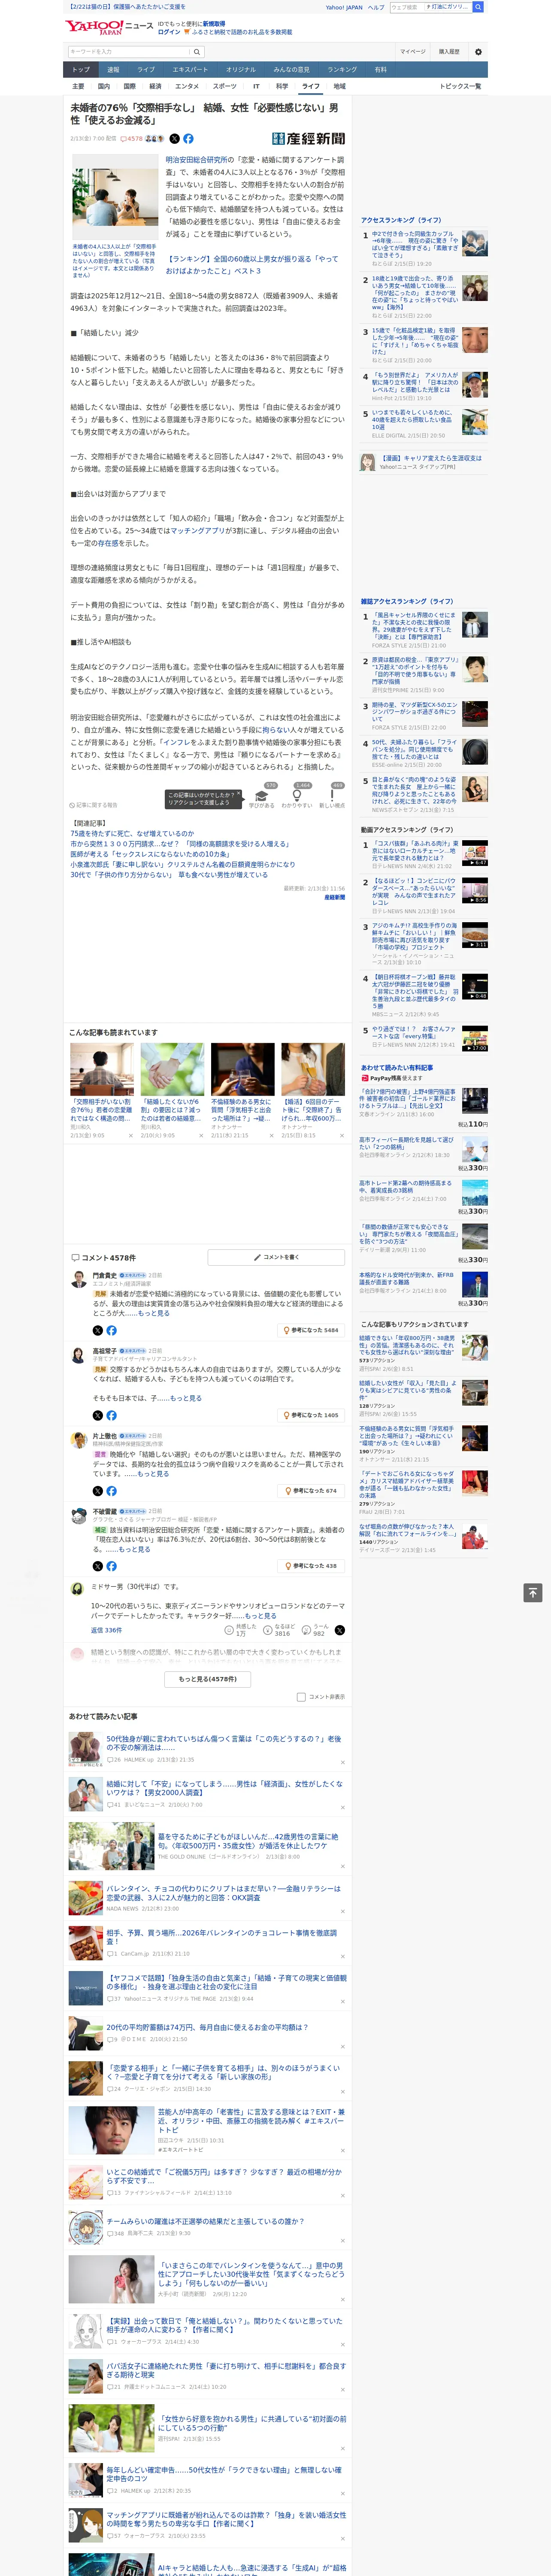Share 不破雷蔵's comment on X

coord(98,1566)
